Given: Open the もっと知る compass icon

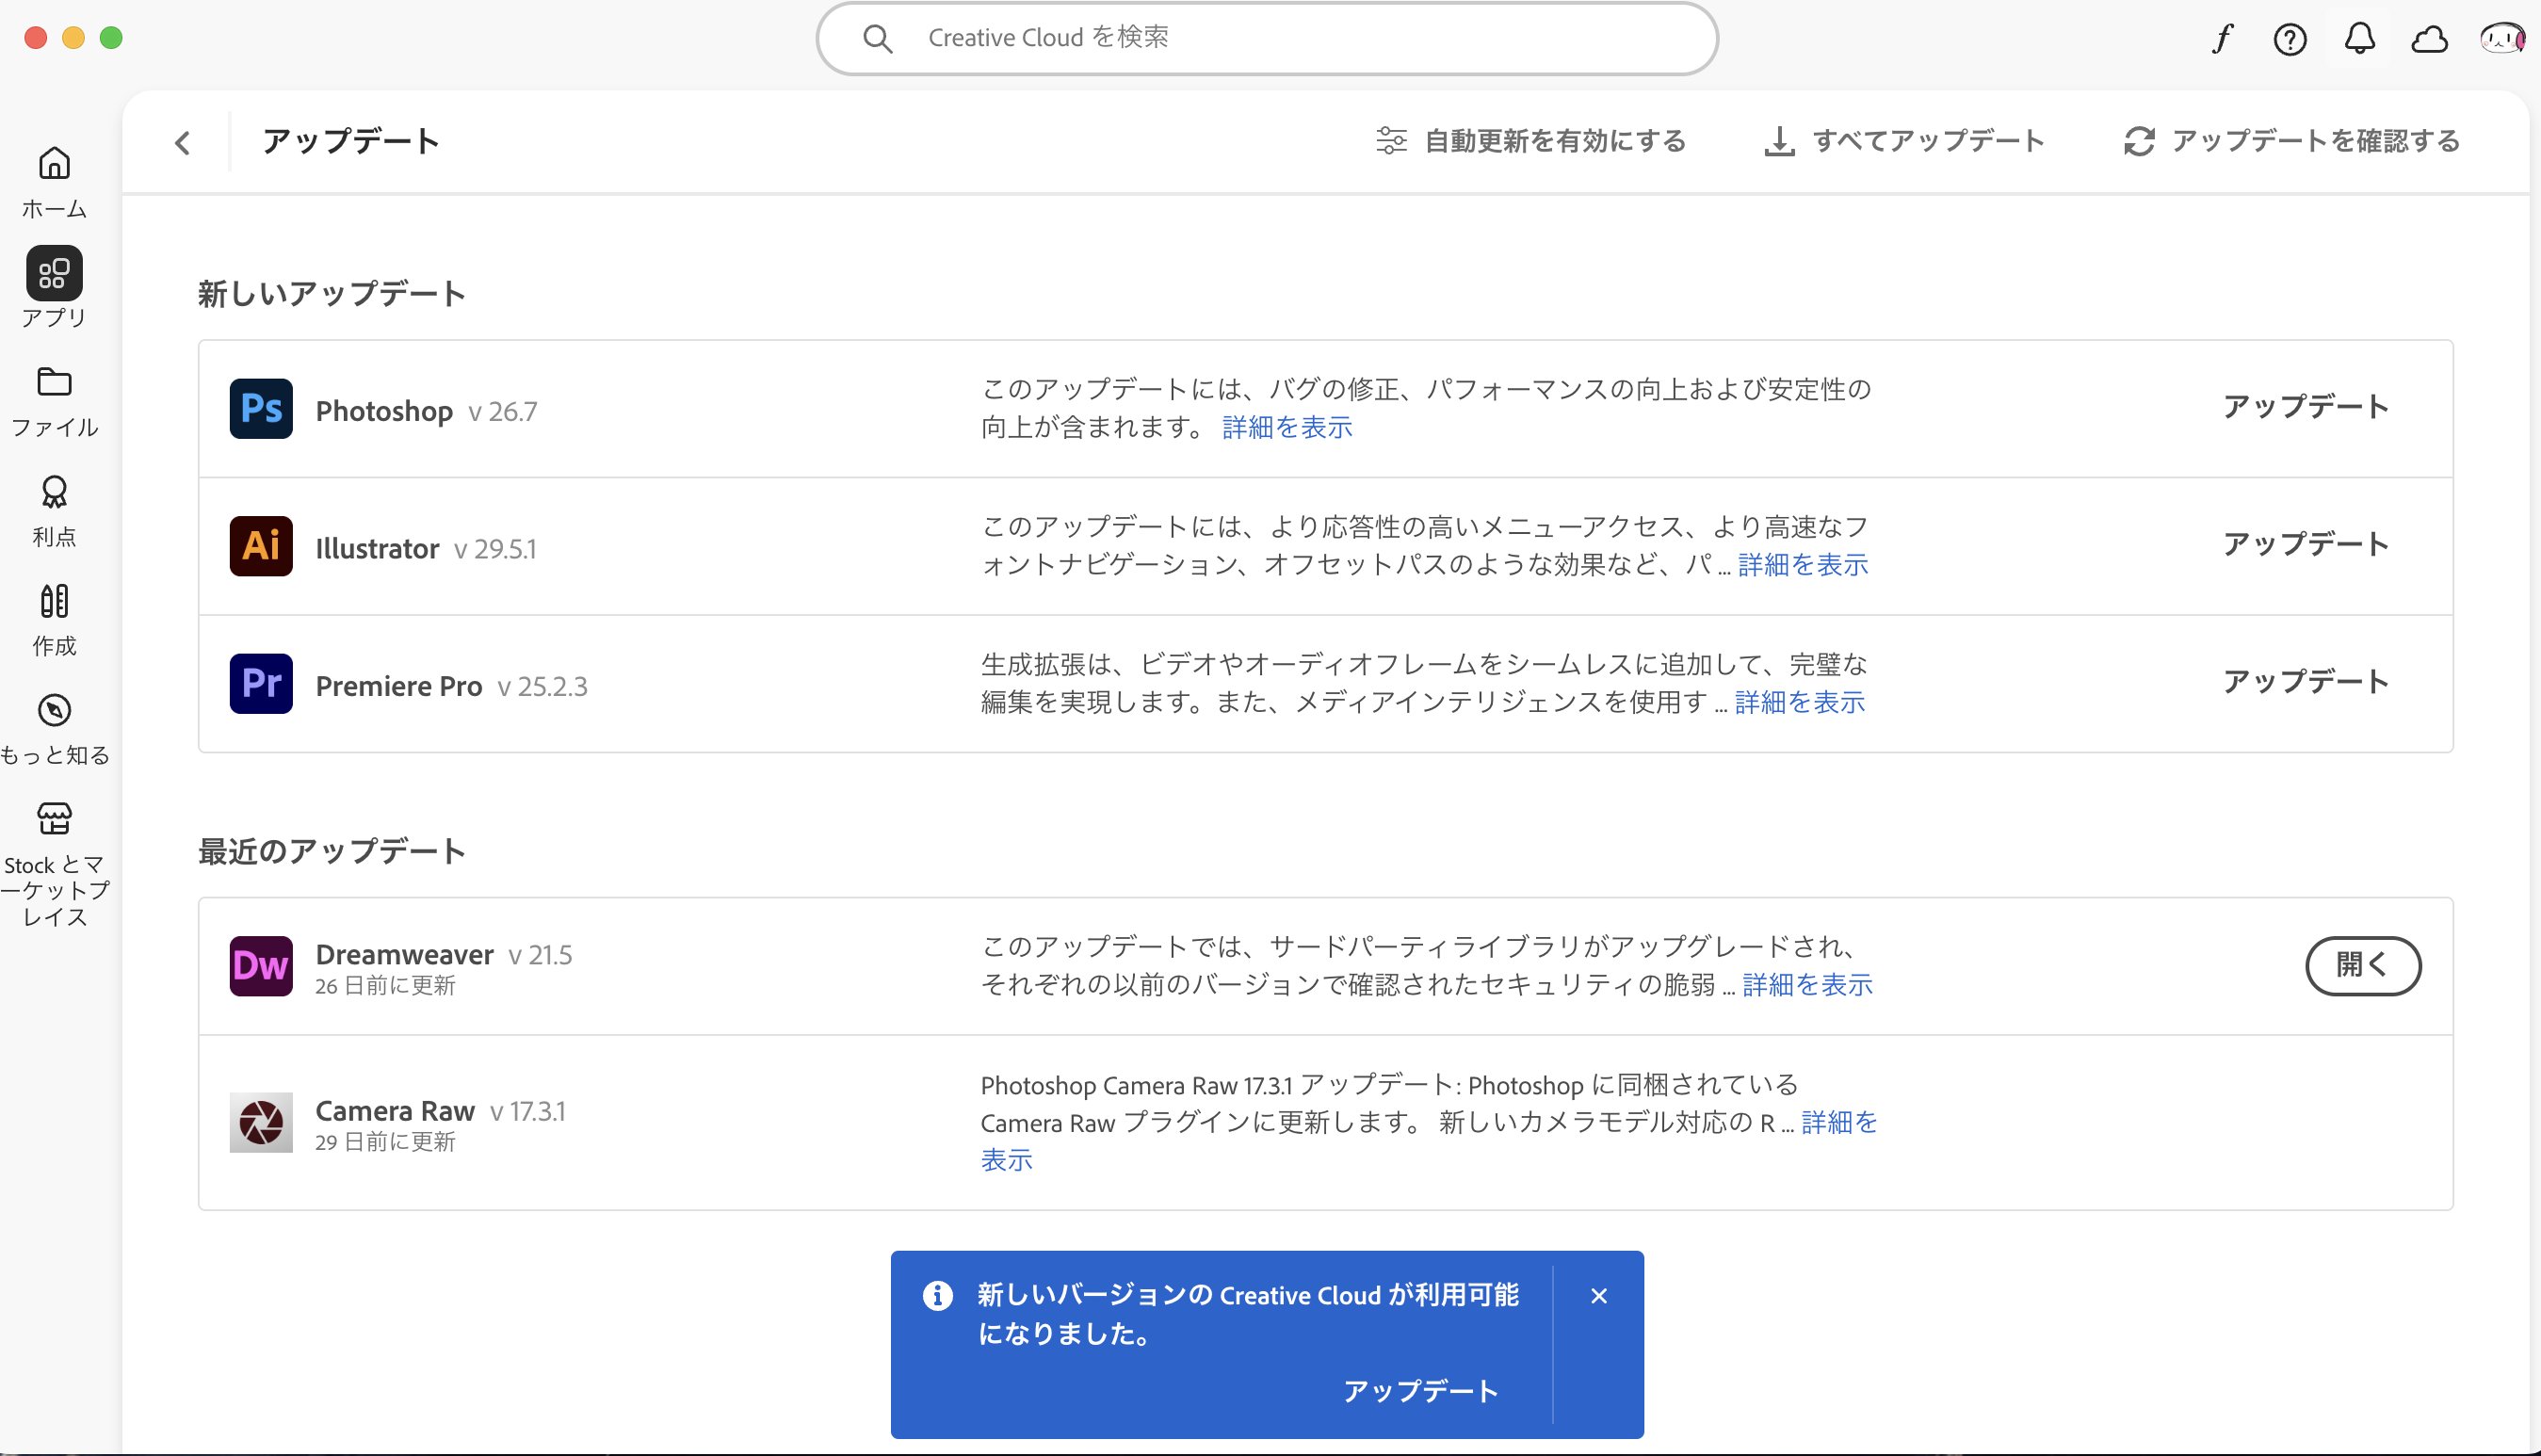Looking at the screenshot, I should [x=54, y=711].
